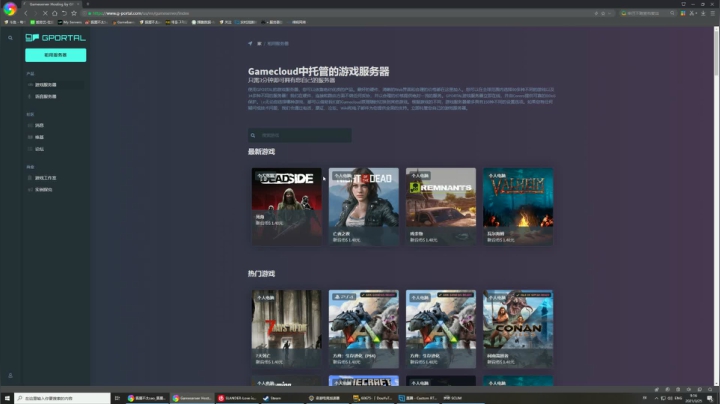Click the magnifier icon in game search
Screen dimensions: 720x404
[253, 135]
